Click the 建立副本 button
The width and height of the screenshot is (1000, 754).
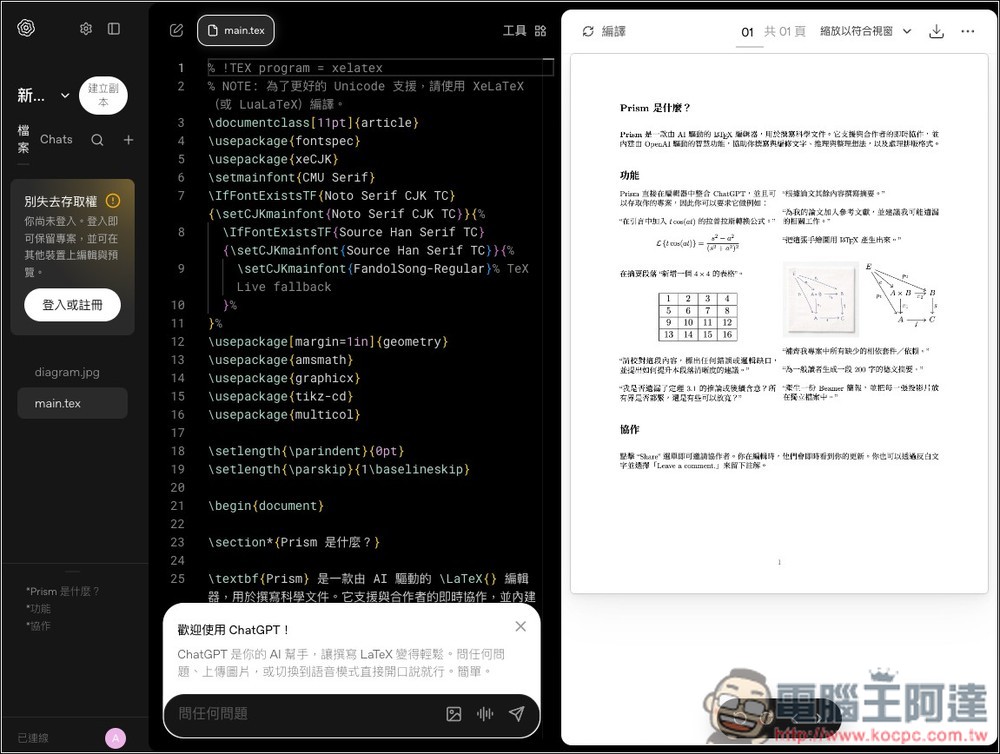tap(103, 95)
